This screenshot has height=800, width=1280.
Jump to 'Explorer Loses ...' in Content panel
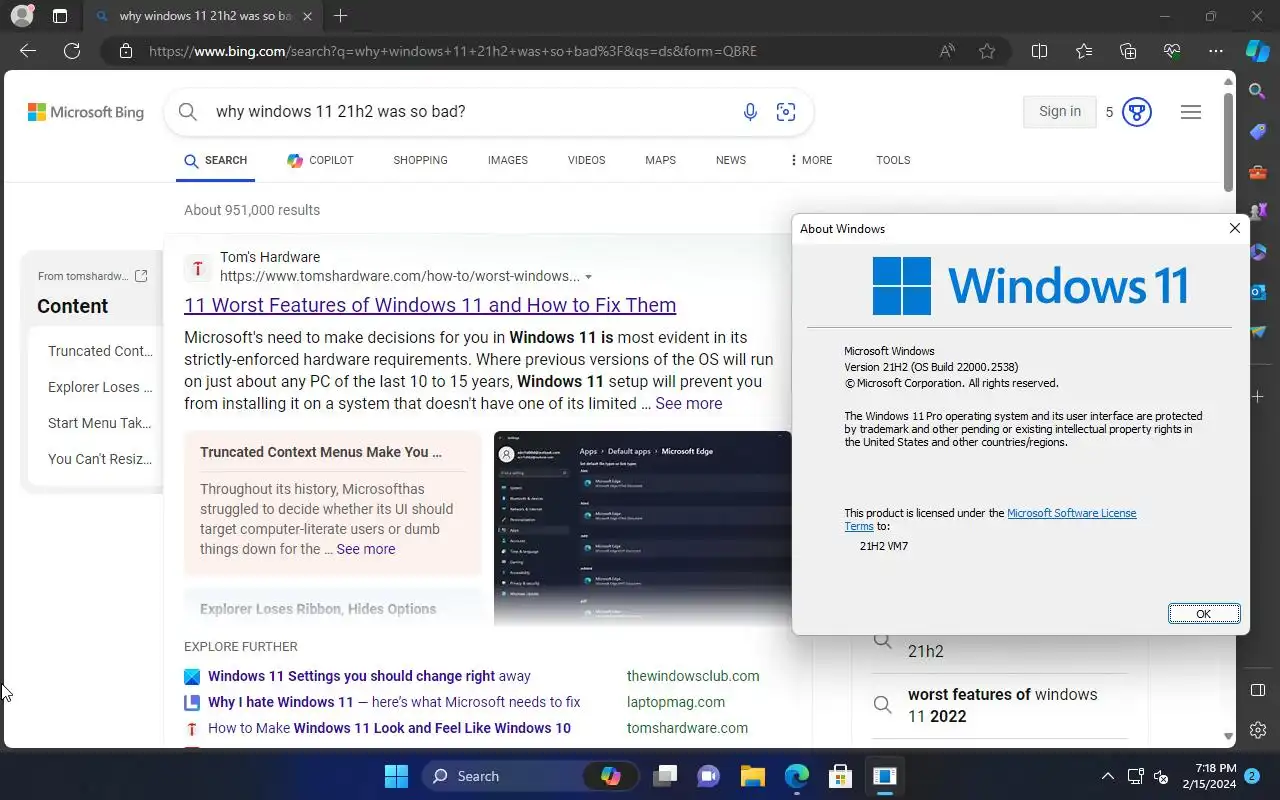pyautogui.click(x=100, y=387)
